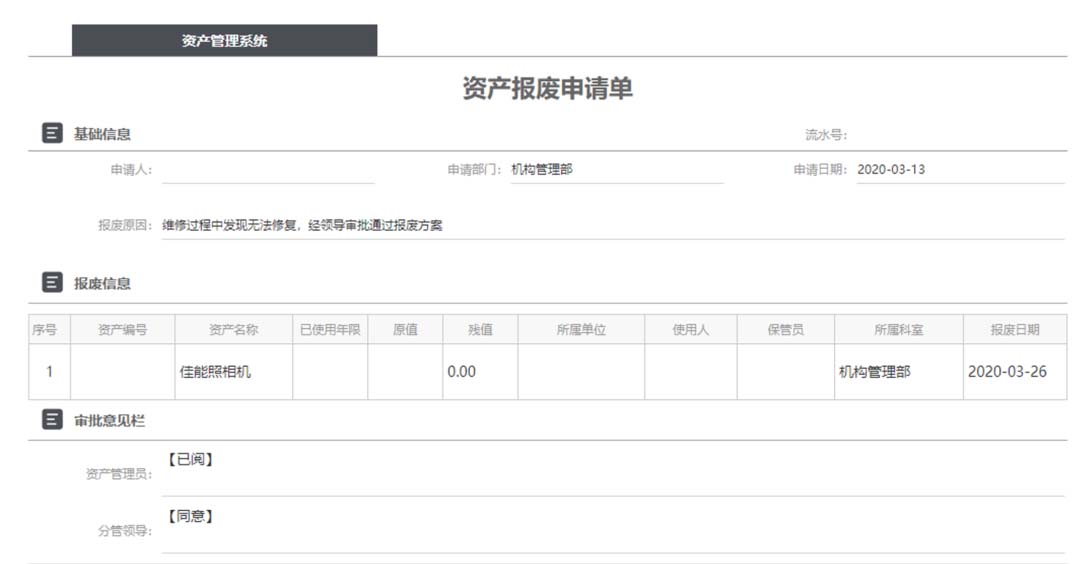Click the 报废信息 section heading

click(x=103, y=284)
